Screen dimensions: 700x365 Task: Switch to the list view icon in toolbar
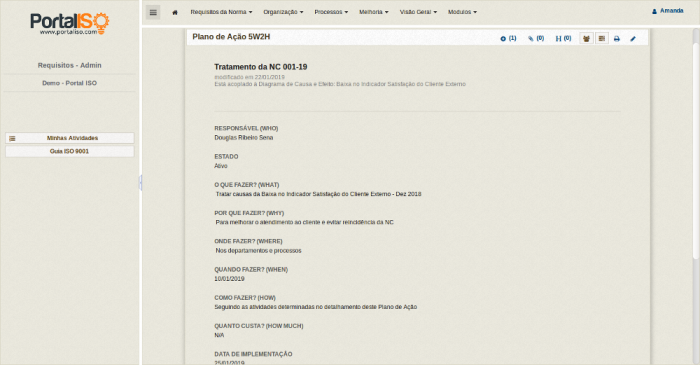(x=602, y=38)
